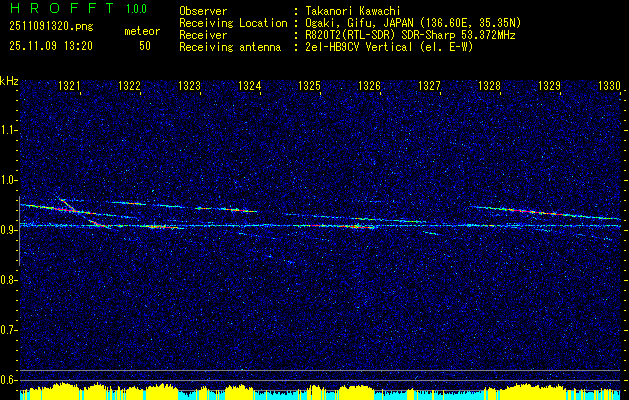Click the 1327 time marker
Image resolution: width=629 pixels, height=400 pixels.
point(430,86)
